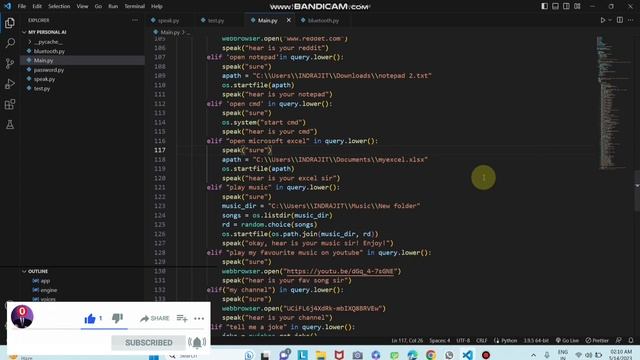The image size is (640, 360).
Task: Open feedback icon in status bar
Action: (x=619, y=340)
